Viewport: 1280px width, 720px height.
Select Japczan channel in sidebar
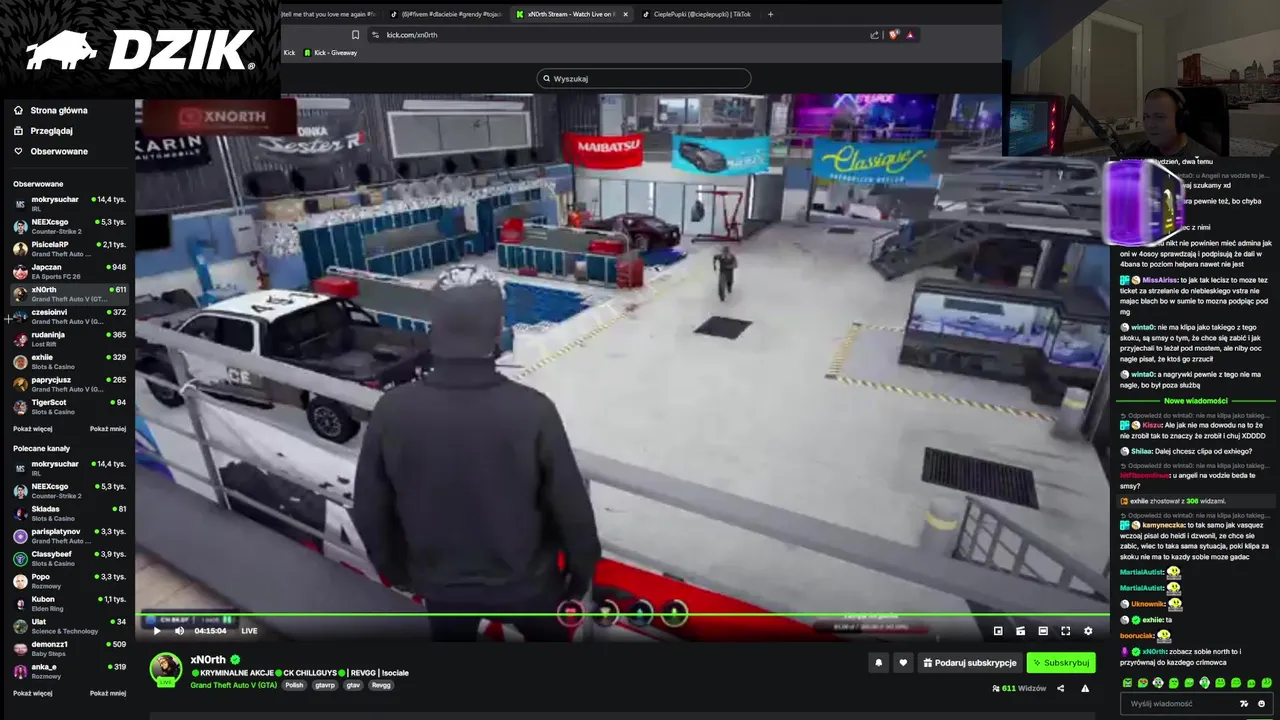click(x=69, y=271)
